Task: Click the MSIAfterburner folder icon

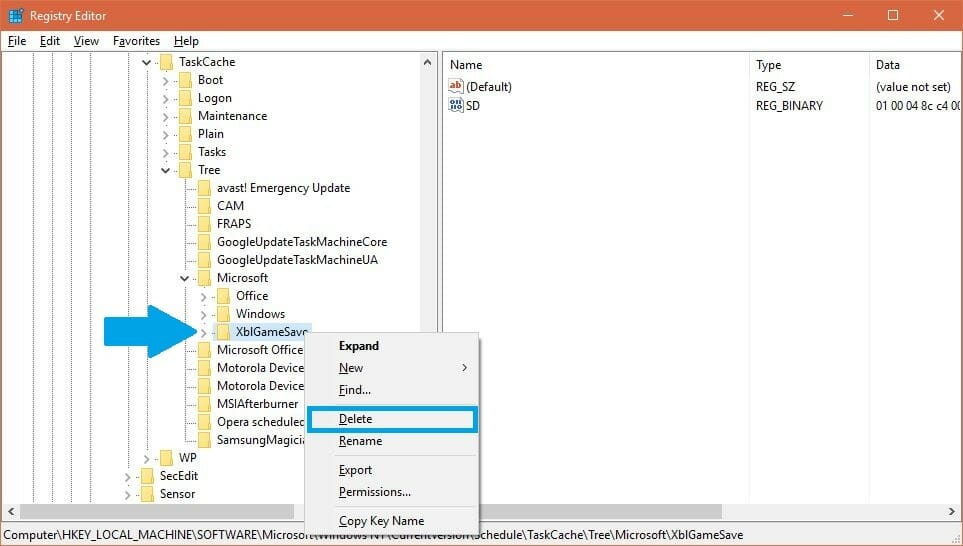Action: (205, 404)
